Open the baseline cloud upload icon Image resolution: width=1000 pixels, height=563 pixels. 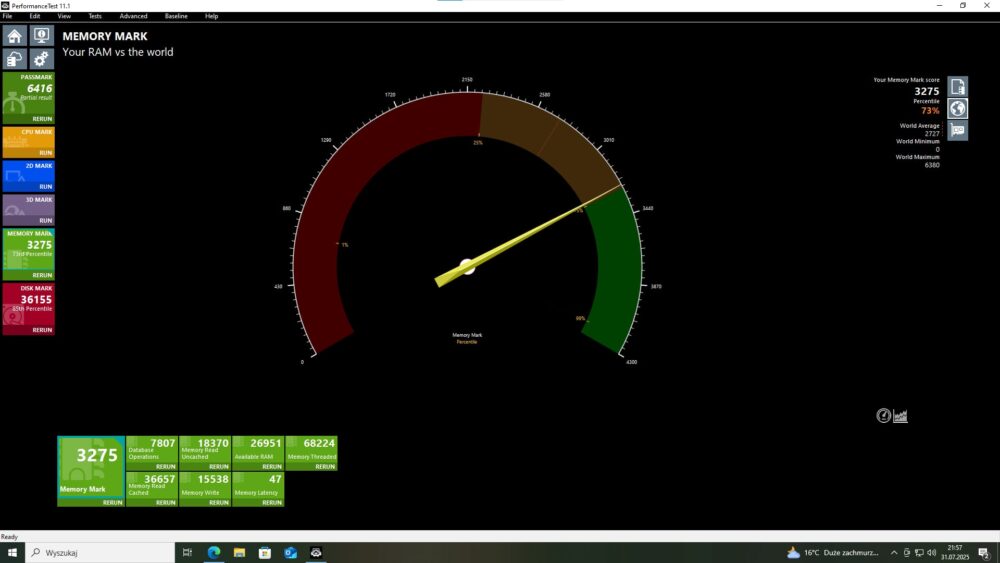(15, 59)
